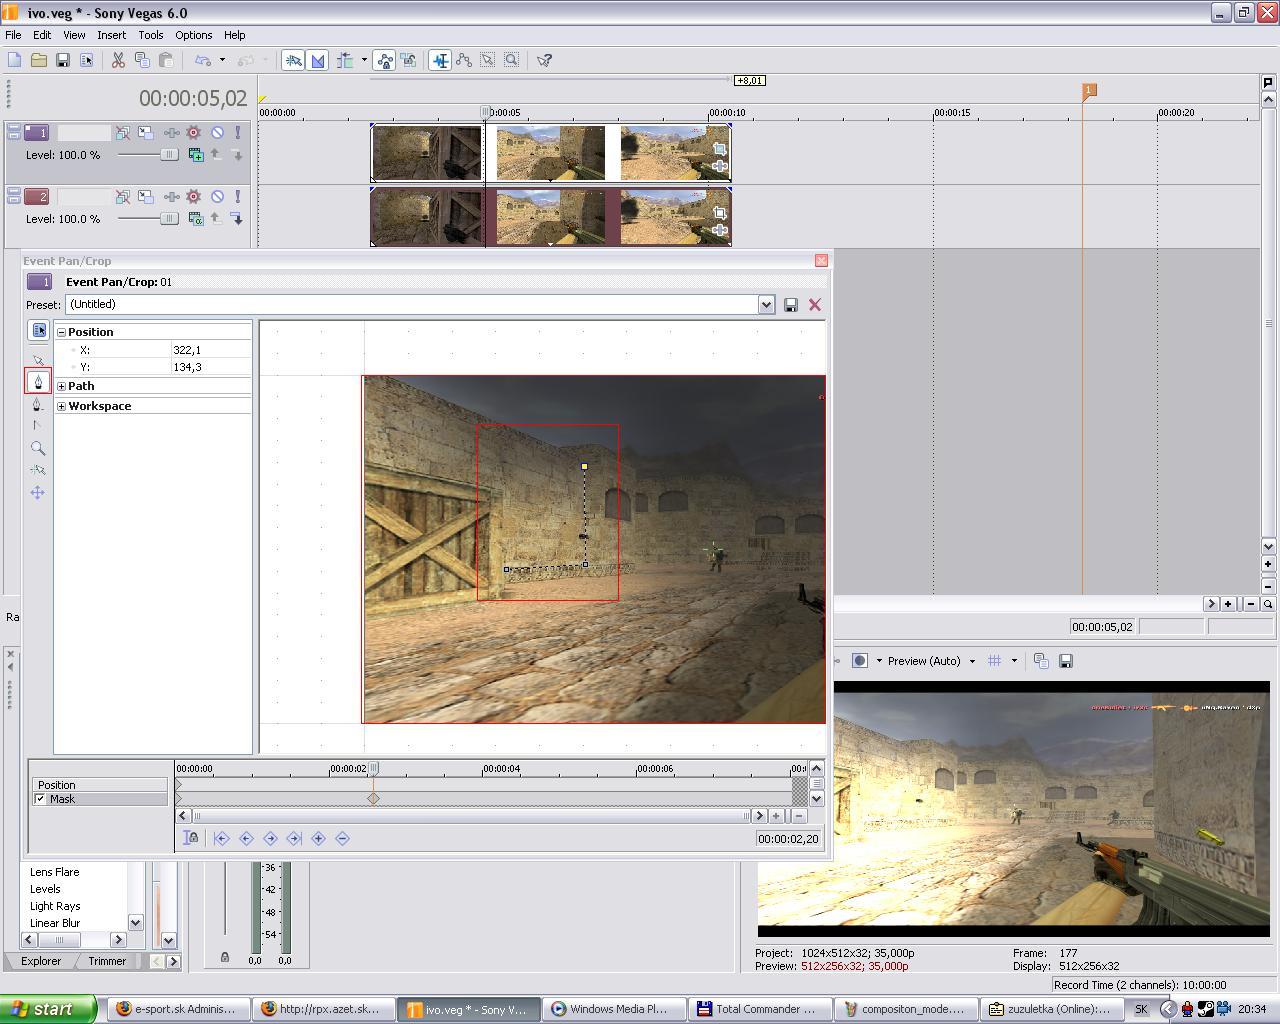This screenshot has height=1024, width=1280.
Task: Expand the Workspace property group
Action: pos(61,406)
